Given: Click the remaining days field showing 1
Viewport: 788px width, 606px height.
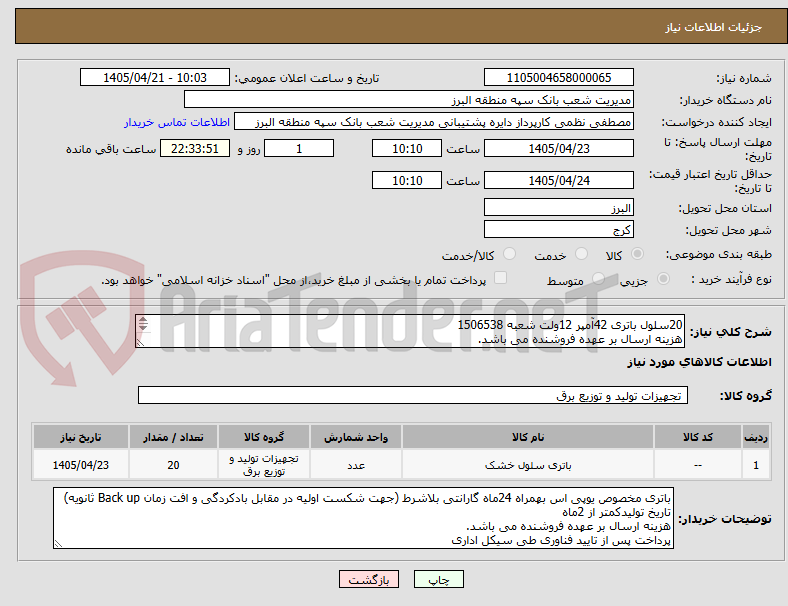Looking at the screenshot, I should tap(299, 148).
